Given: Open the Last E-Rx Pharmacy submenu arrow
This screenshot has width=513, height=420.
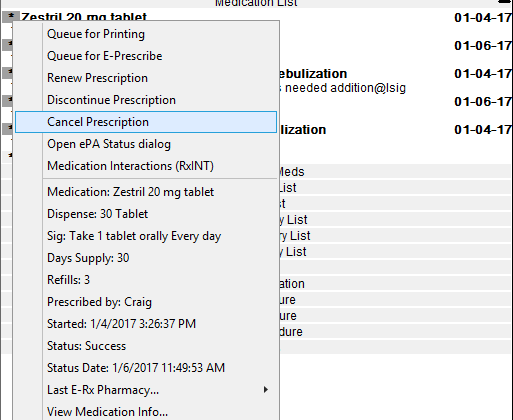Looking at the screenshot, I should 266,390.
